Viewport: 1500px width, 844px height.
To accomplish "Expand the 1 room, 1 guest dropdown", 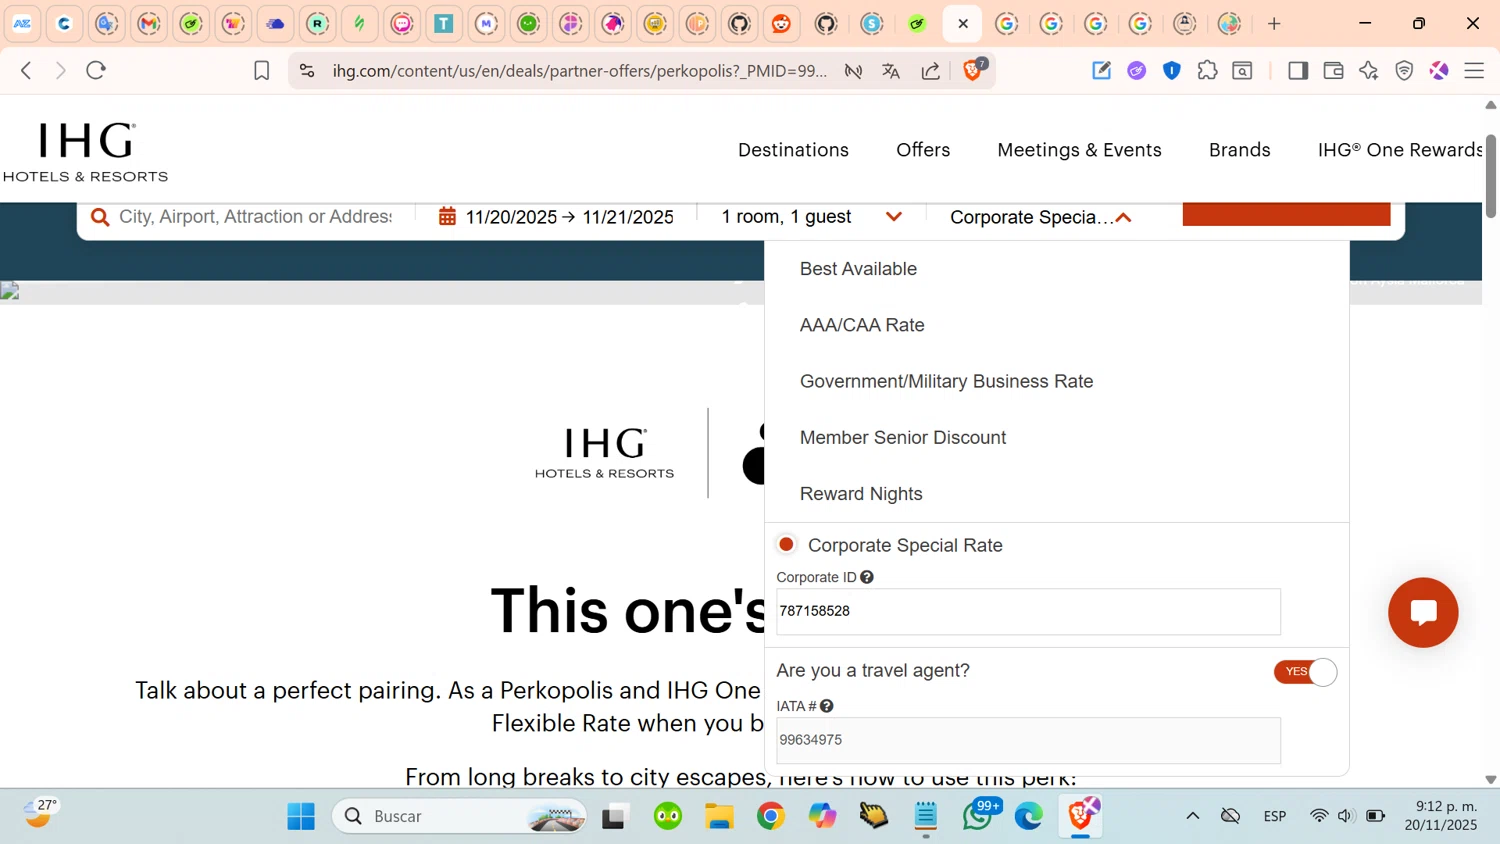I will click(x=811, y=217).
